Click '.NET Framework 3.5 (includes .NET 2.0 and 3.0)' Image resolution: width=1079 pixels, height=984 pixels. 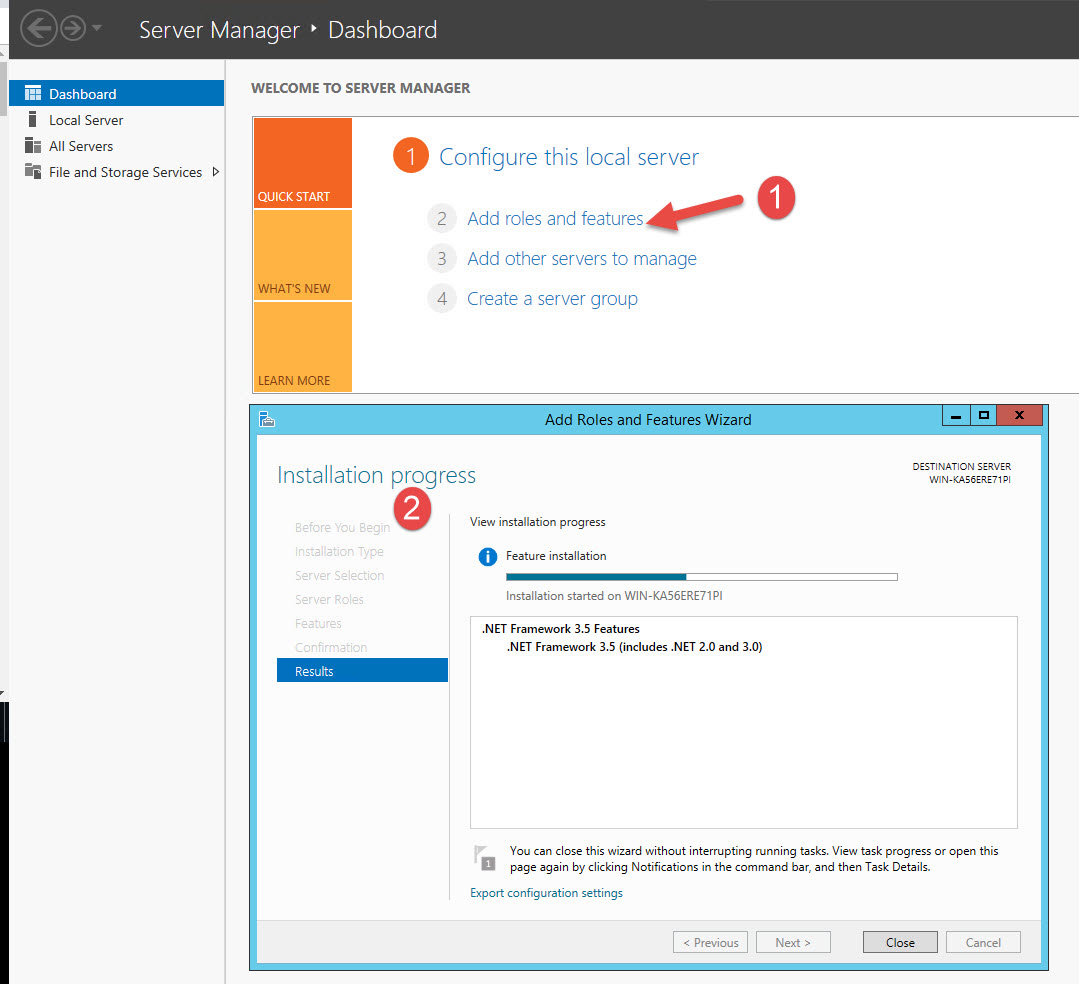coord(634,647)
